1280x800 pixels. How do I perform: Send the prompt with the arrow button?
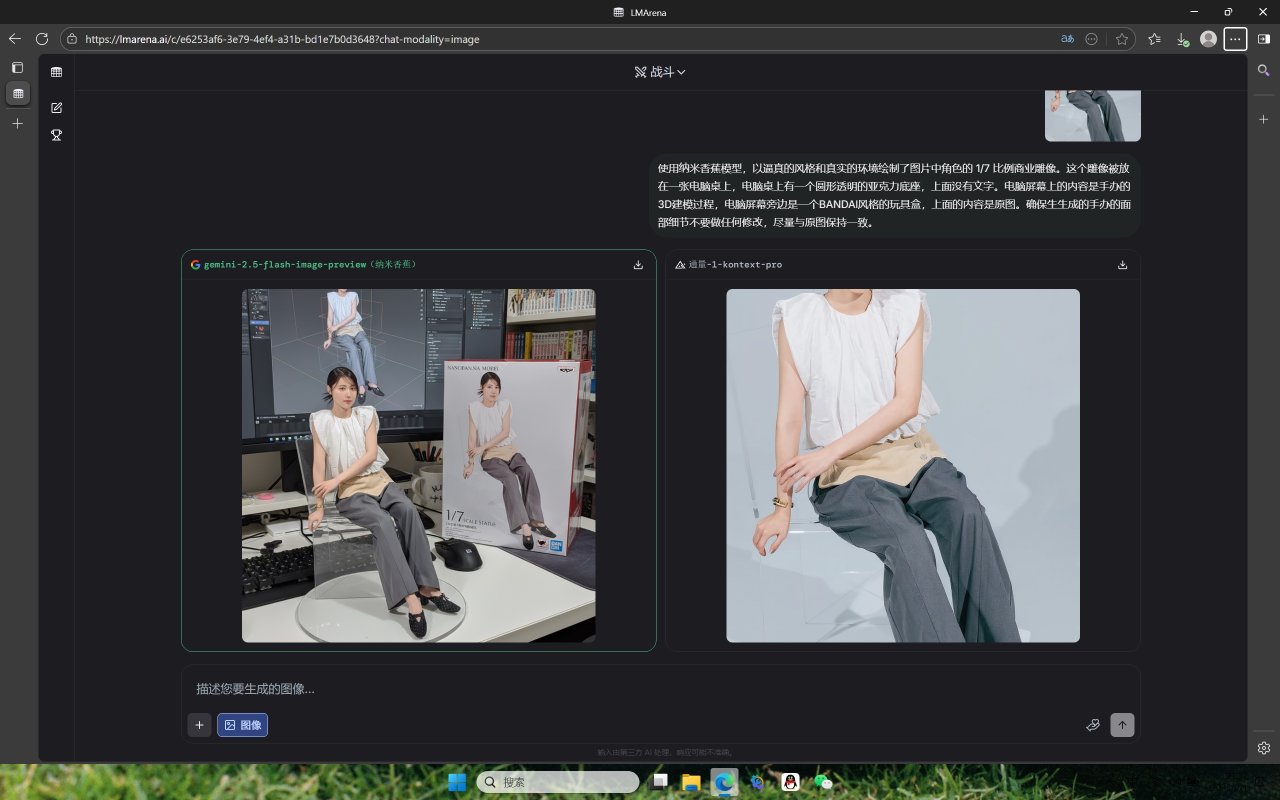[1122, 725]
